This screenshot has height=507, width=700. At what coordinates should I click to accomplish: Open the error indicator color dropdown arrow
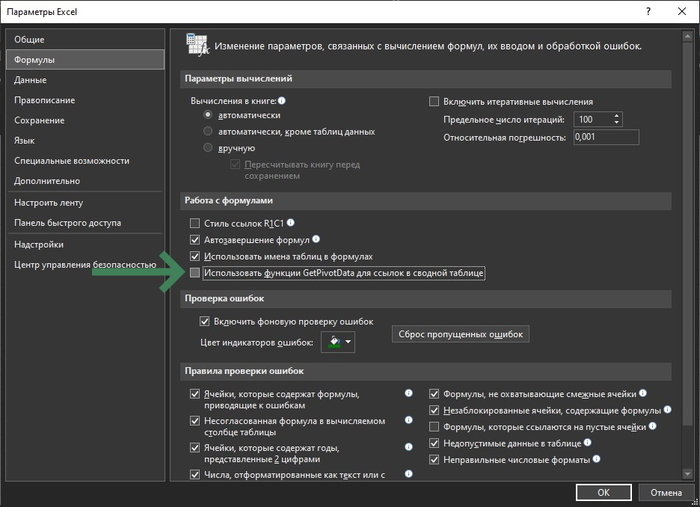[348, 343]
